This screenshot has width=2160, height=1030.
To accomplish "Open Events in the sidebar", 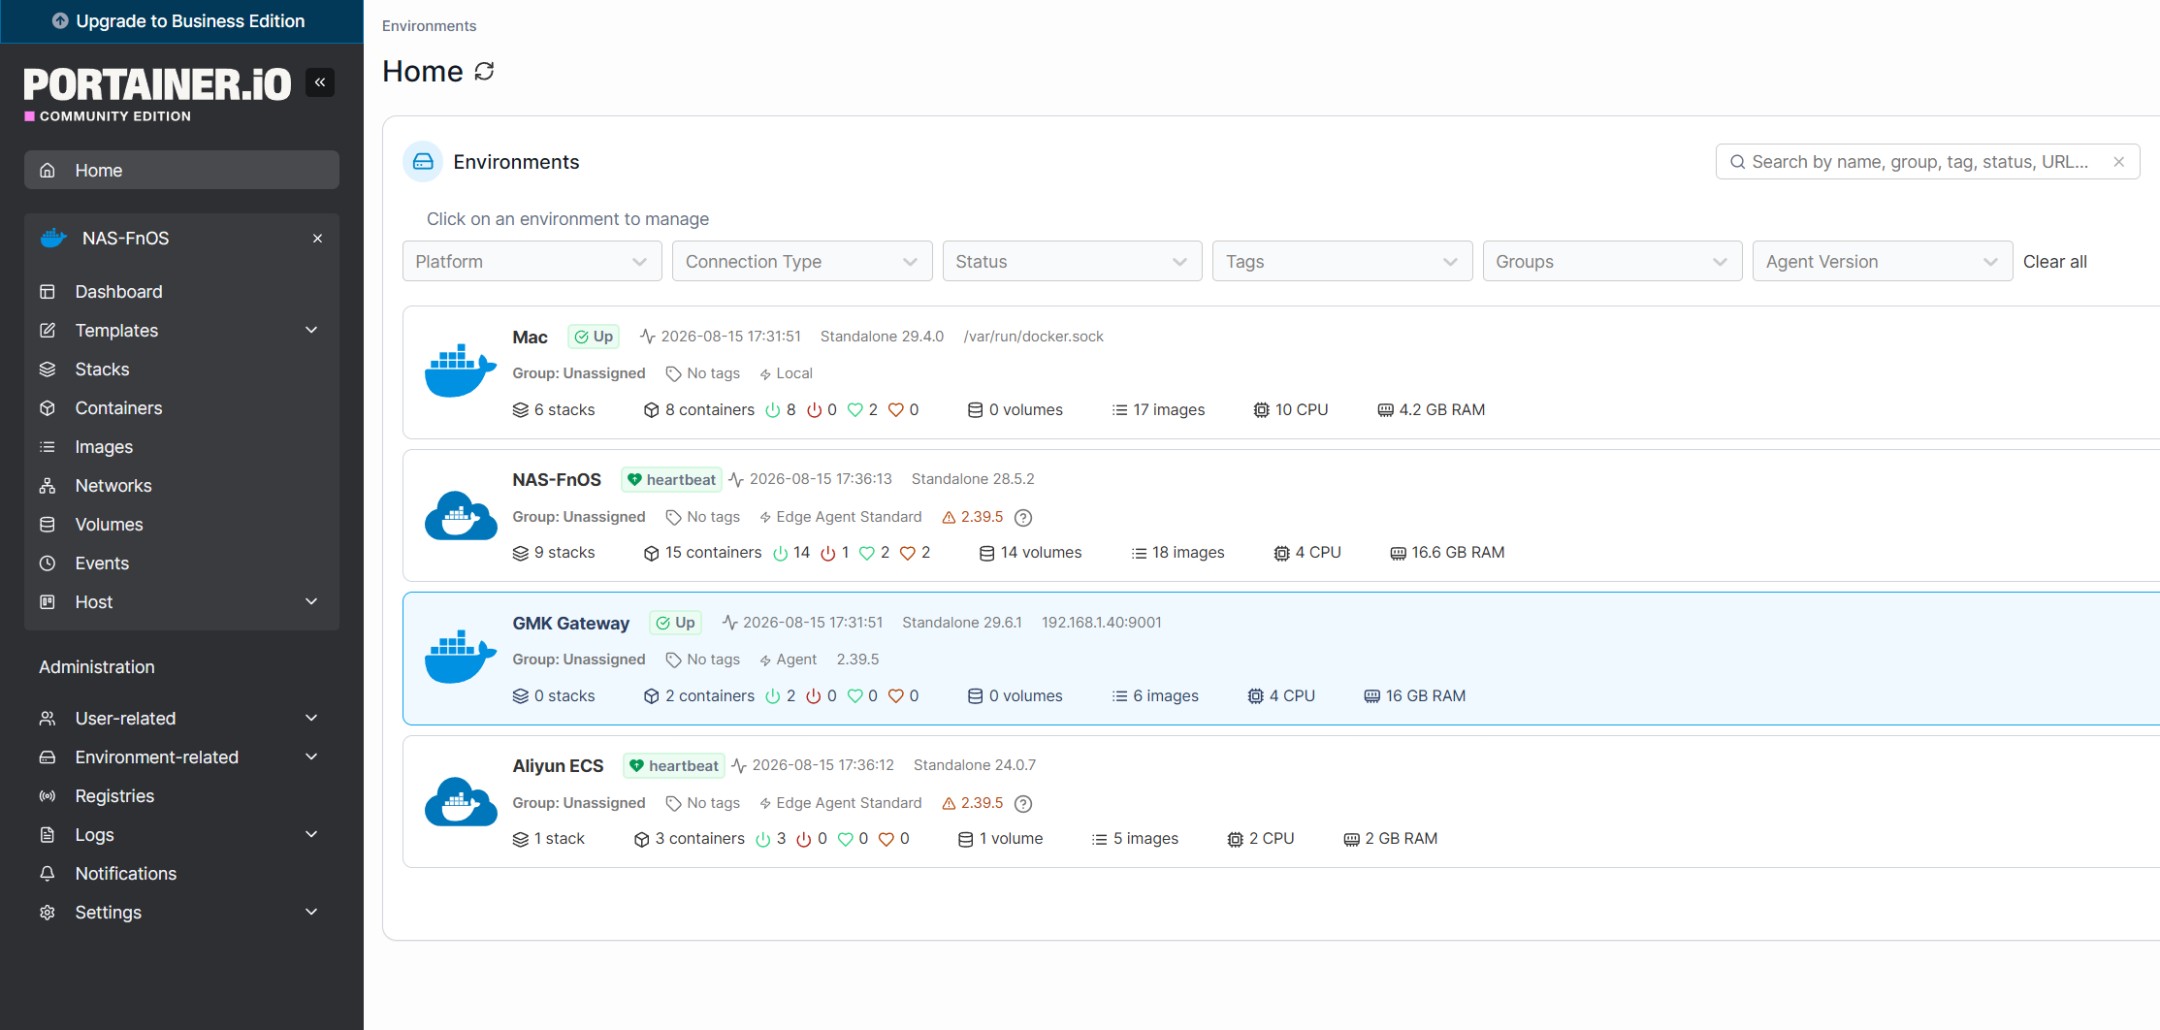I will click(x=181, y=564).
